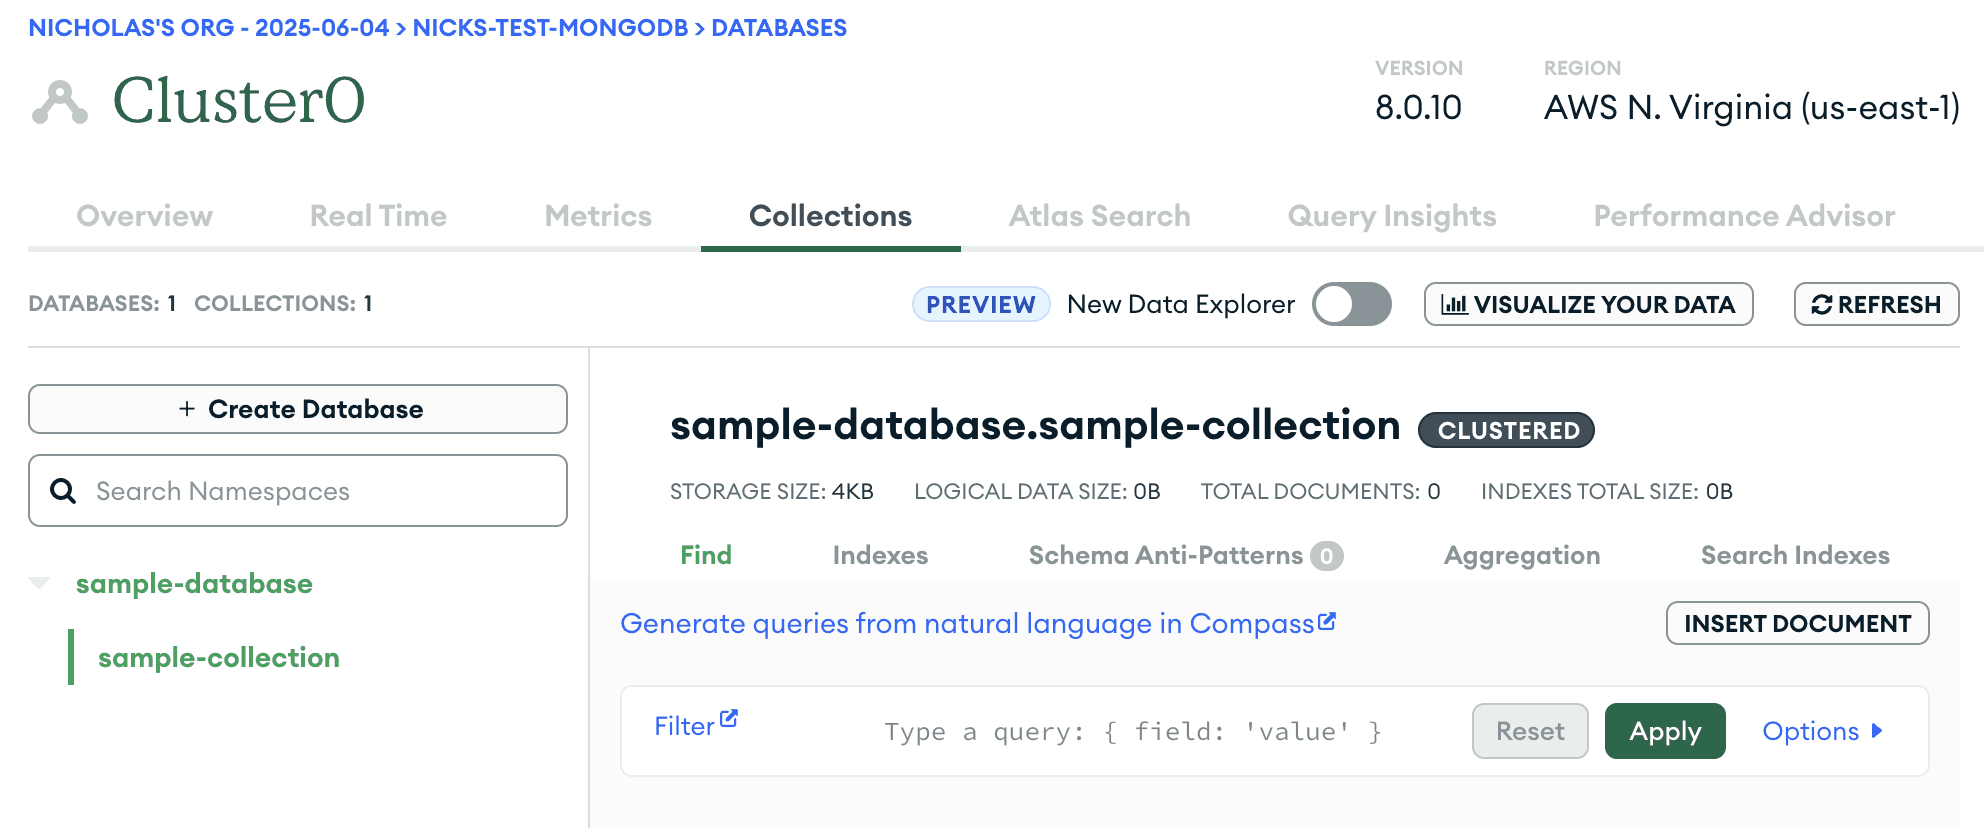This screenshot has height=828, width=1984.
Task: Open the Indexes sub-tab
Action: [880, 555]
